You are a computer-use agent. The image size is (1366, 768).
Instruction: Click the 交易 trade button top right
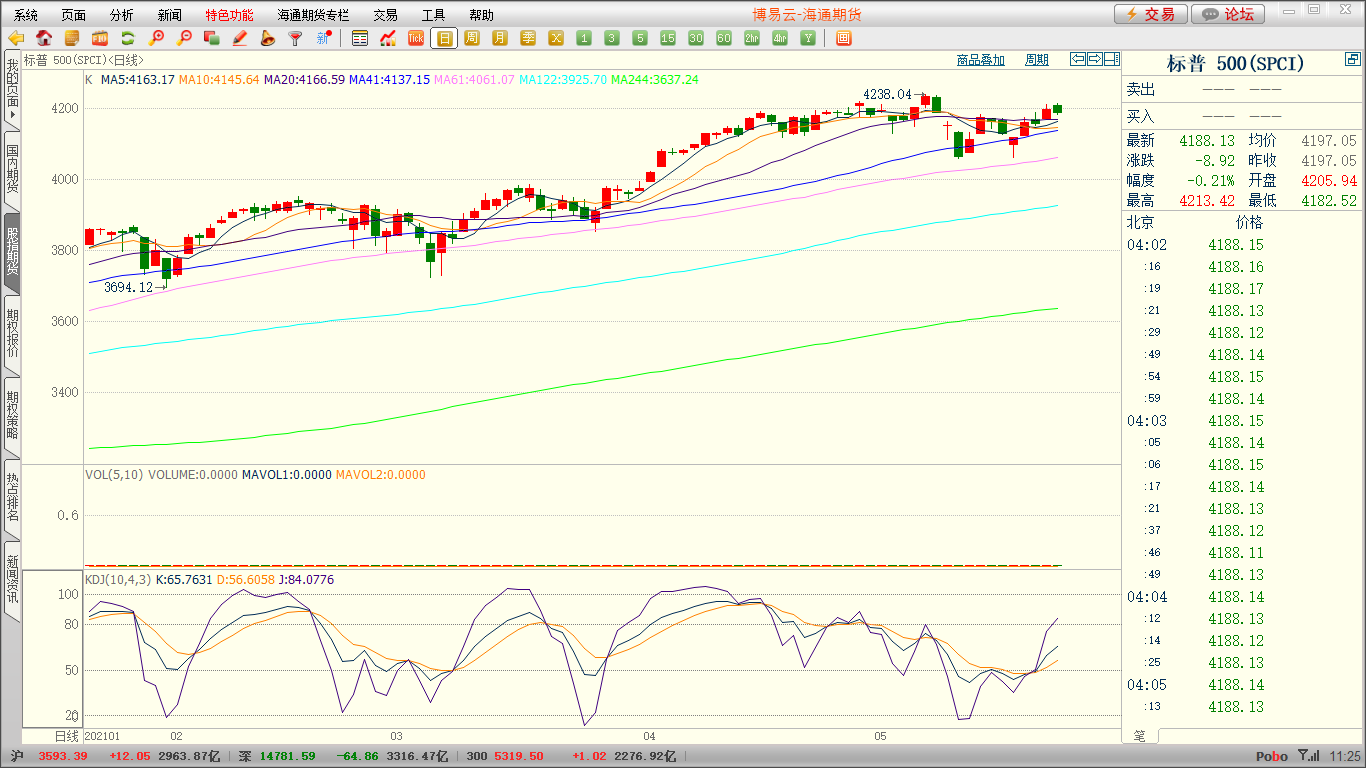(1151, 14)
